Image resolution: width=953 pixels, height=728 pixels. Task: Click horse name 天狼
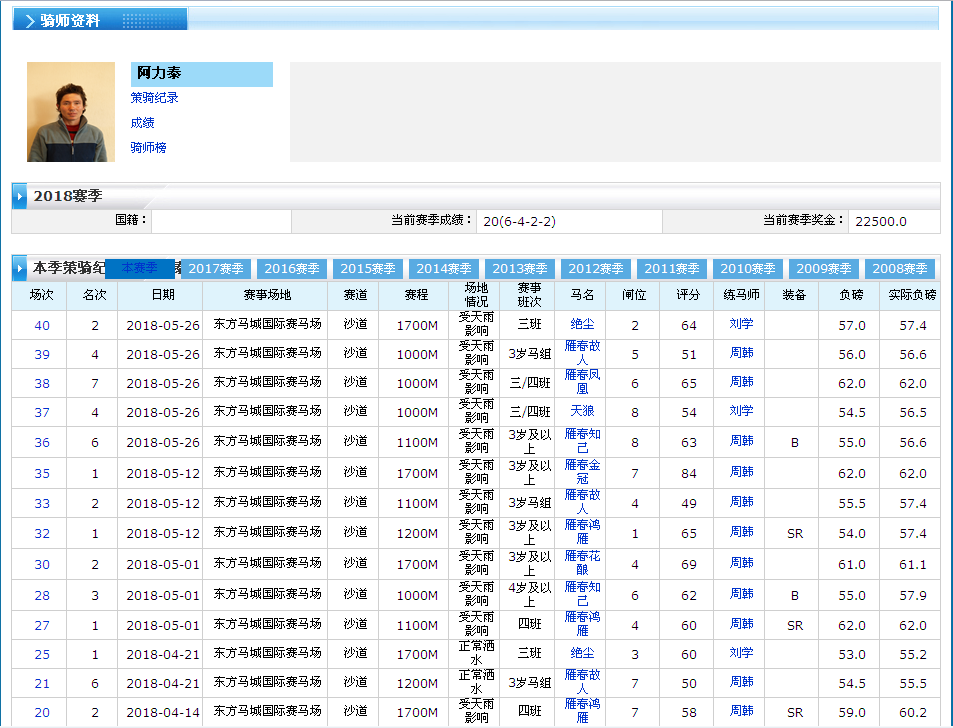pyautogui.click(x=582, y=411)
